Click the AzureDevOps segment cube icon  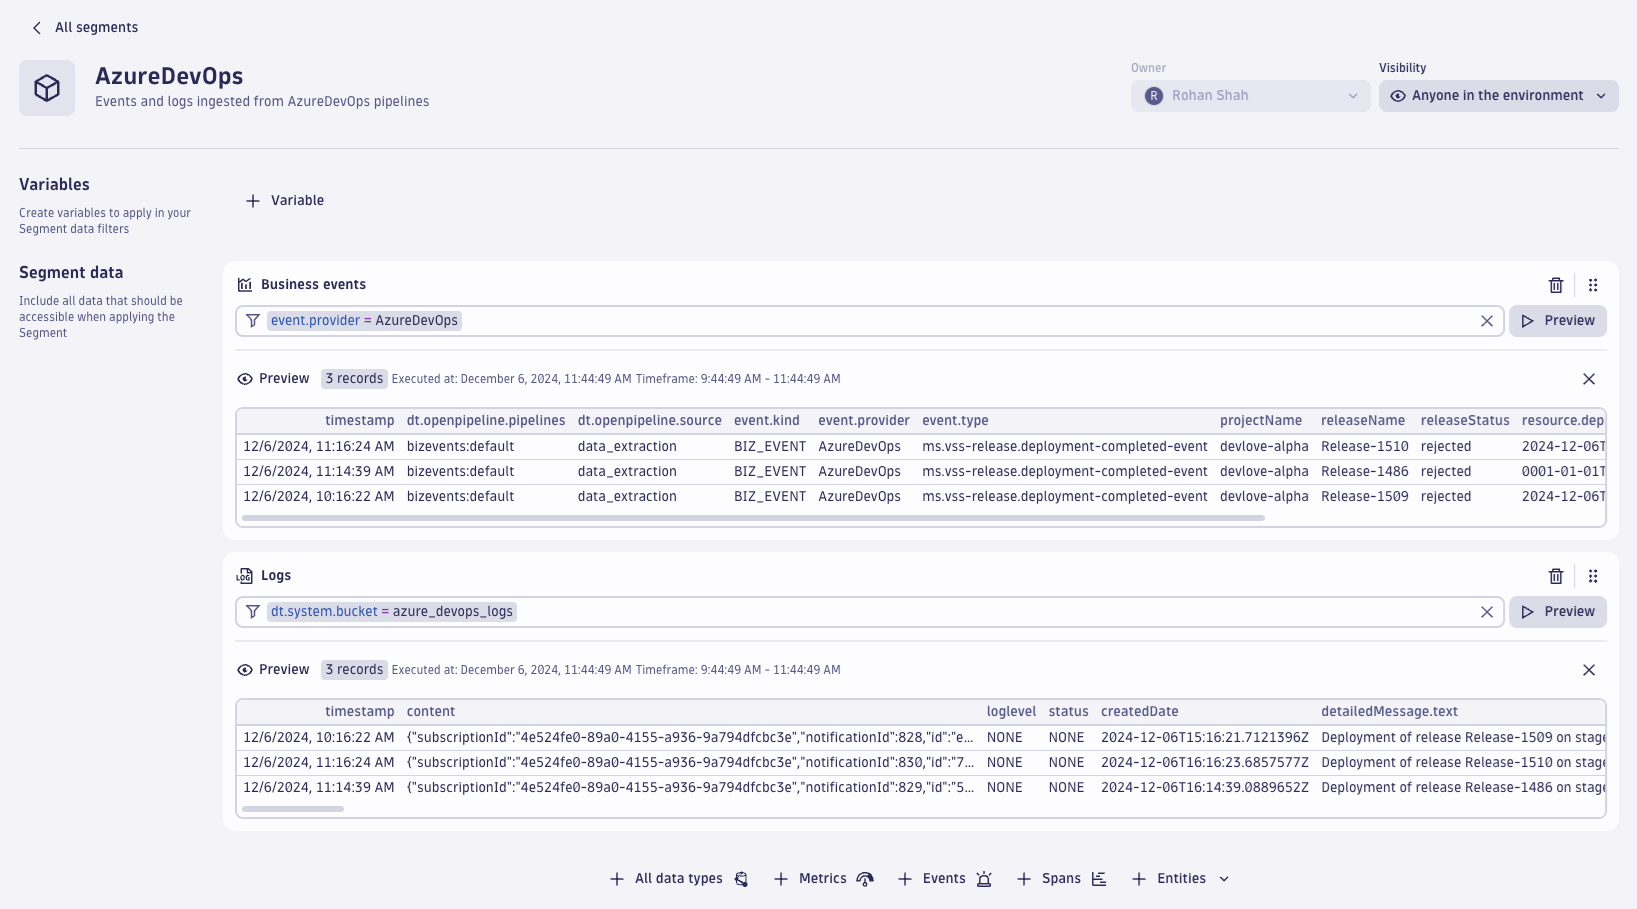(x=46, y=87)
